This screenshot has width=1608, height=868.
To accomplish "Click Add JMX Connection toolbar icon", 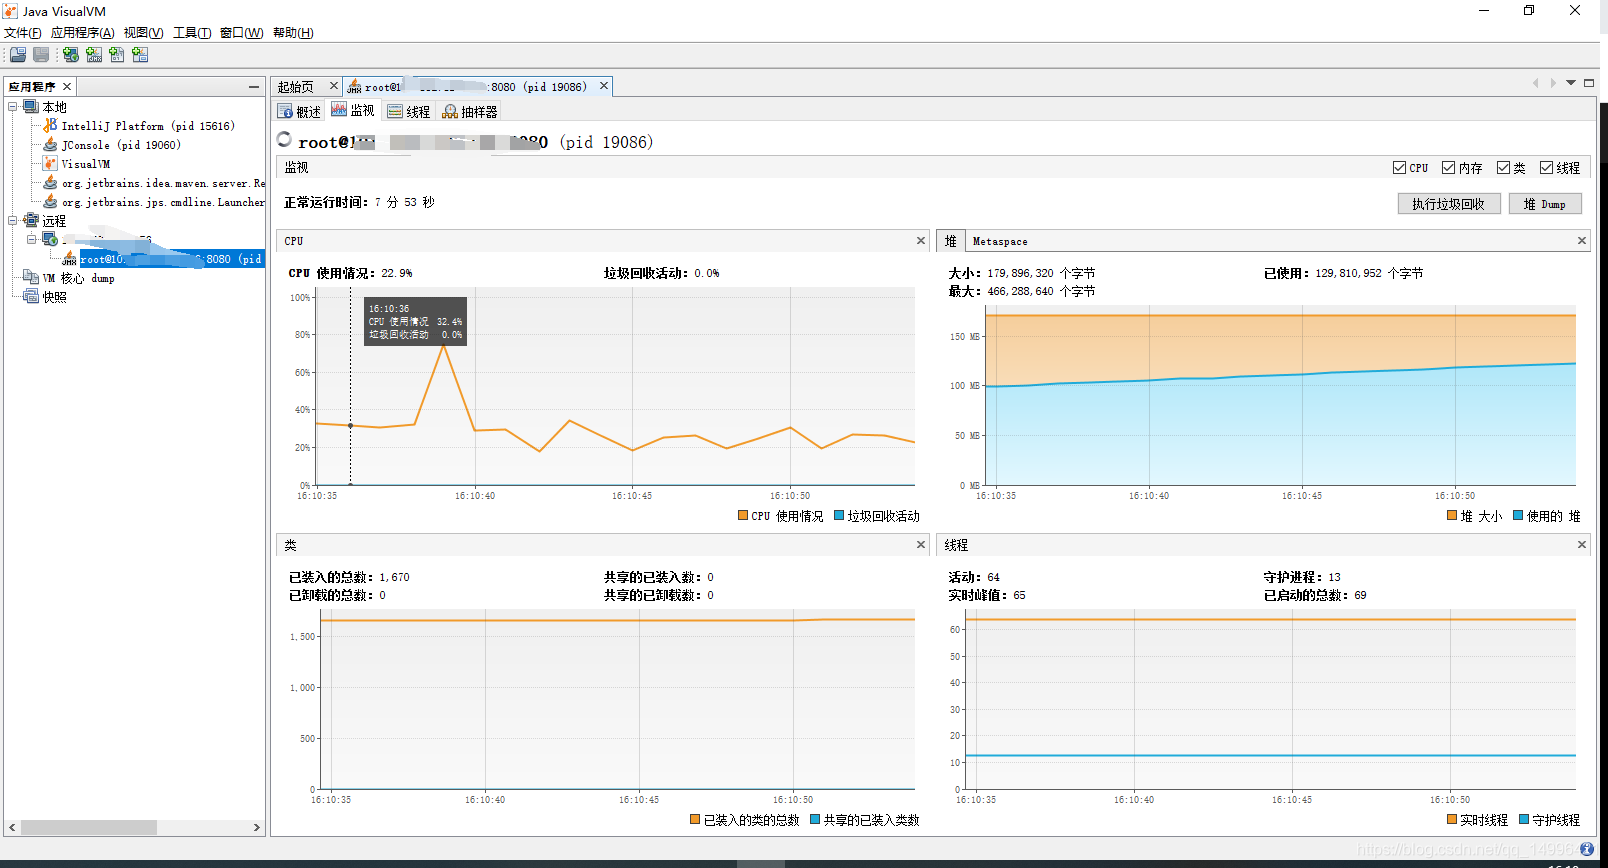I will (x=94, y=54).
